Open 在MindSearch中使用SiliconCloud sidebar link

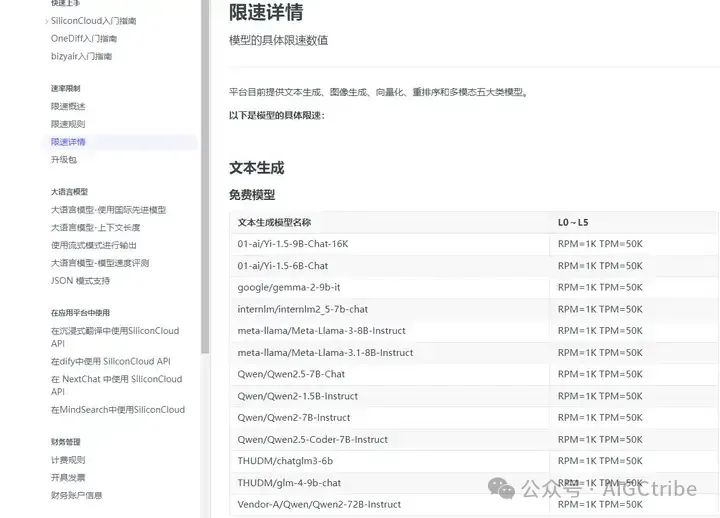pyautogui.click(x=118, y=410)
